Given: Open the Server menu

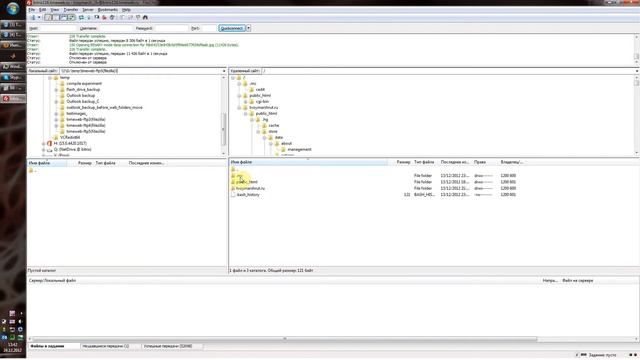Looking at the screenshot, I should point(88,9).
